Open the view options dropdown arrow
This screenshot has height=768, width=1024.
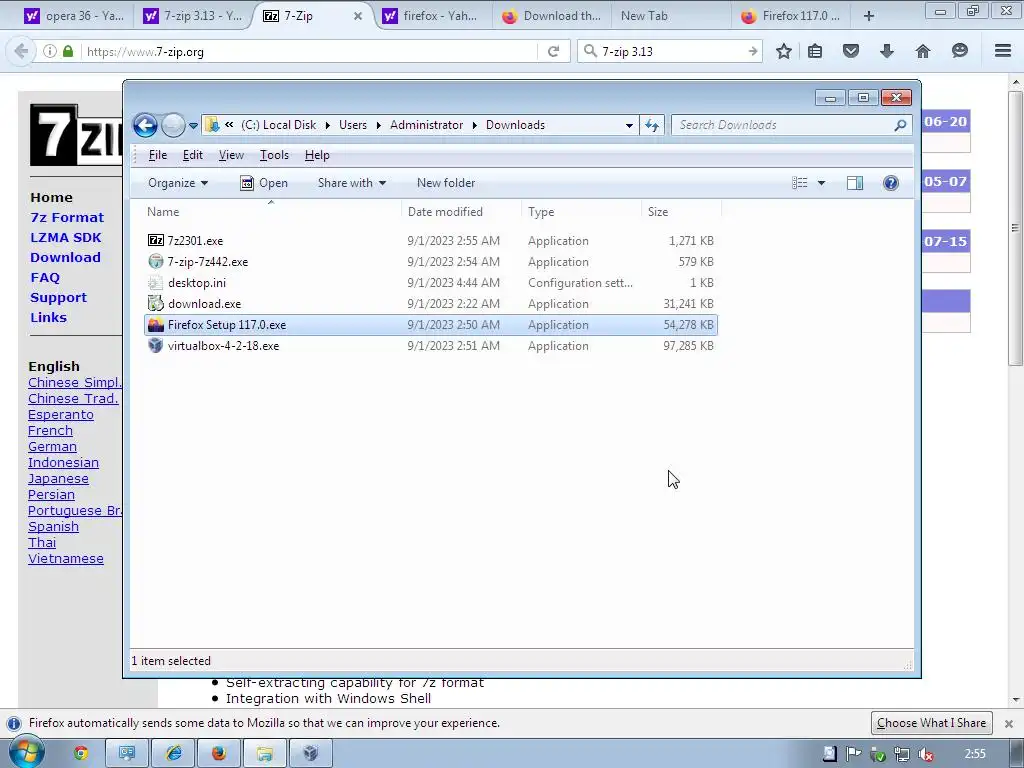pyautogui.click(x=821, y=183)
